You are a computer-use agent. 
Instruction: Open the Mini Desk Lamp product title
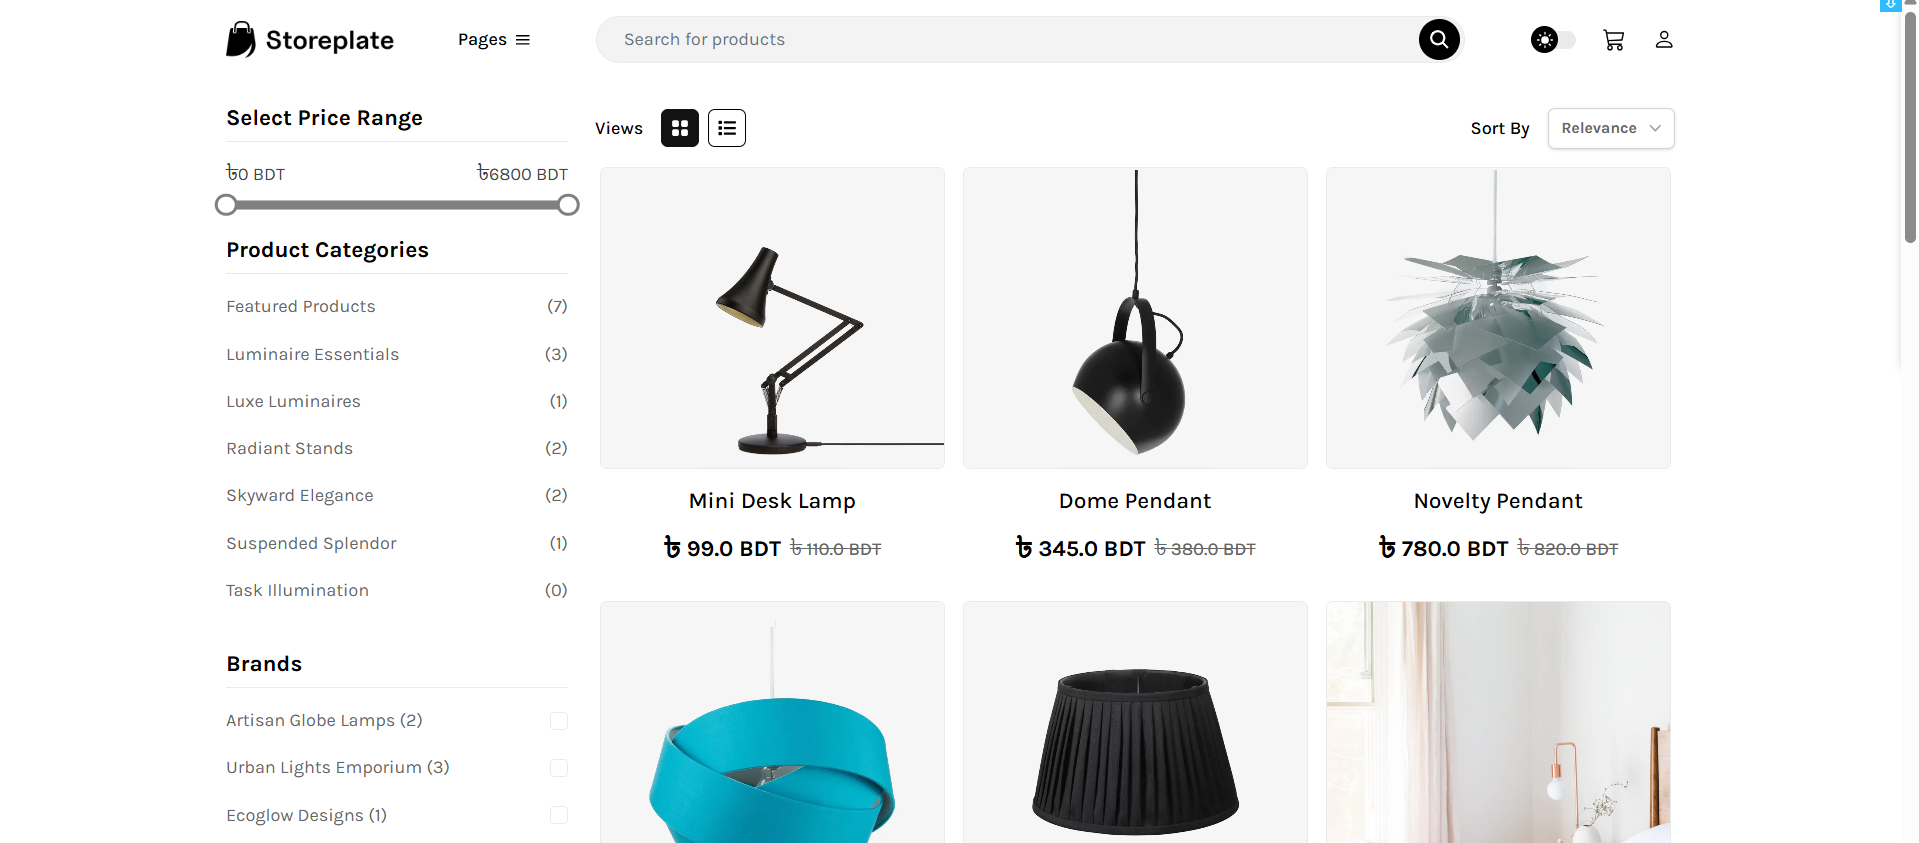[772, 501]
